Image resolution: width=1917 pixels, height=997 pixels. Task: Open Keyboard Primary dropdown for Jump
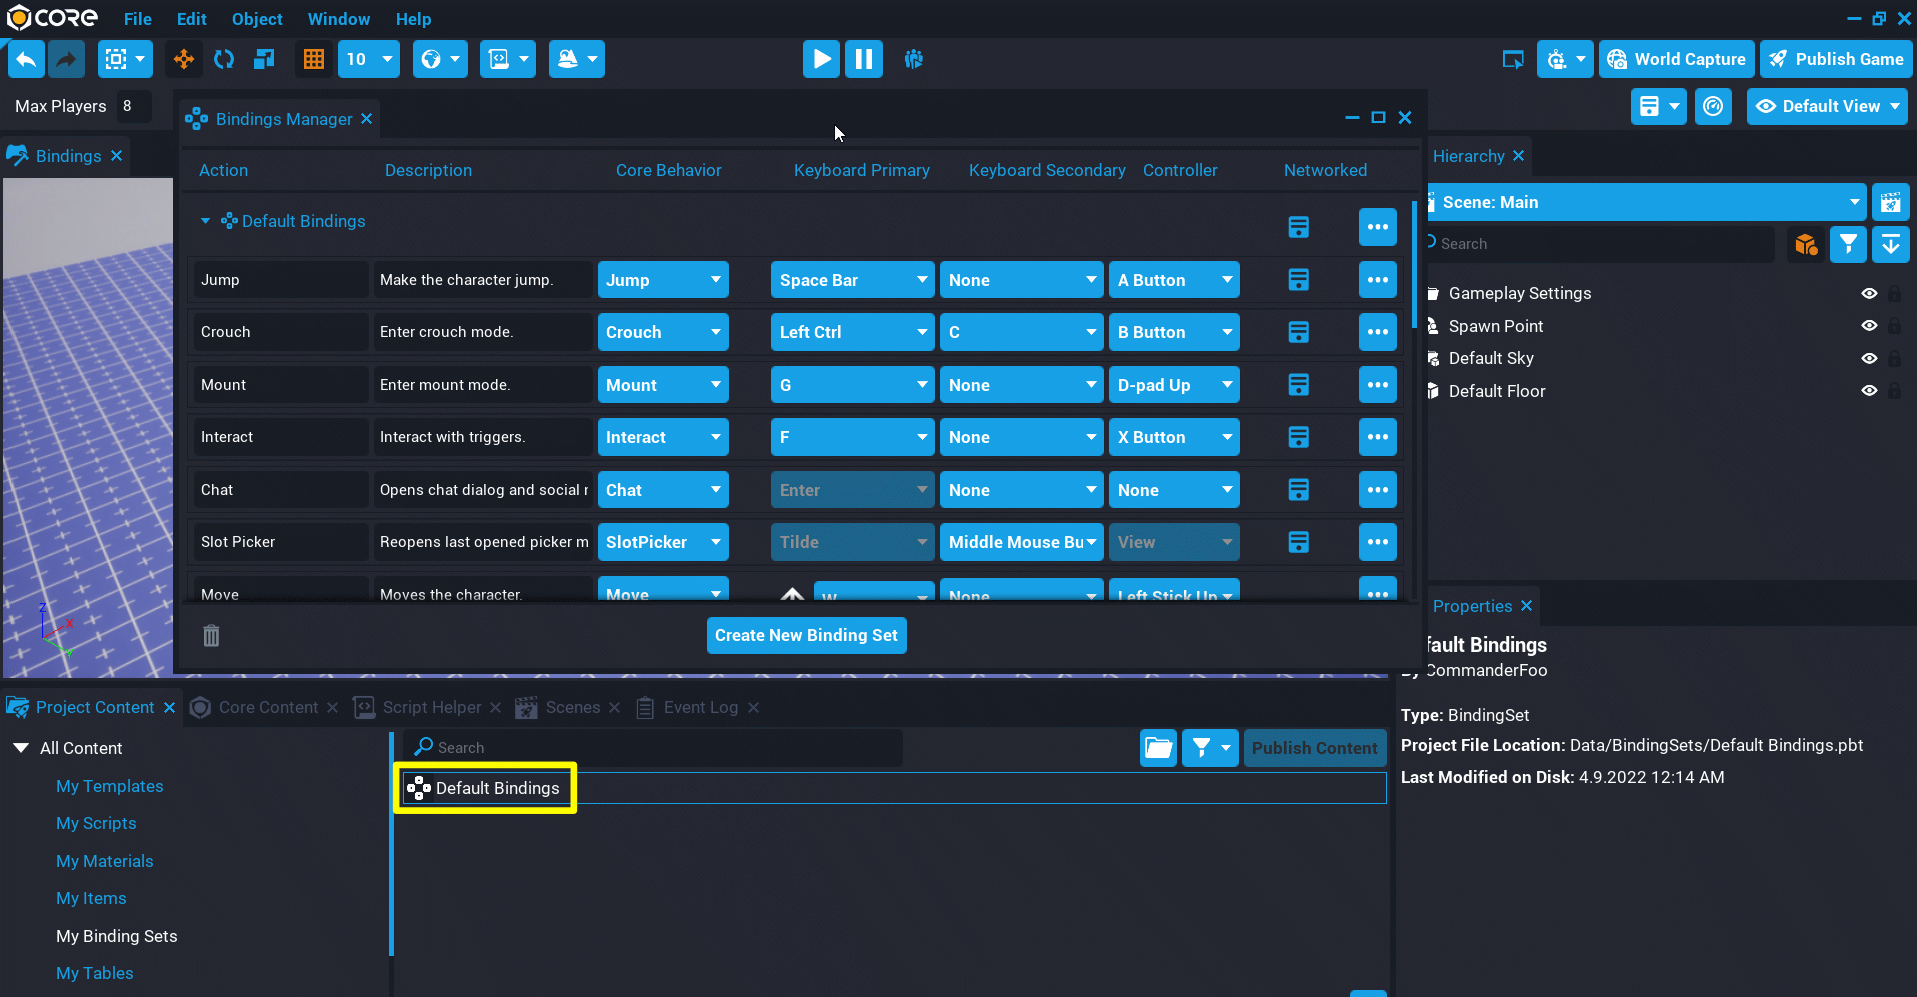(852, 280)
